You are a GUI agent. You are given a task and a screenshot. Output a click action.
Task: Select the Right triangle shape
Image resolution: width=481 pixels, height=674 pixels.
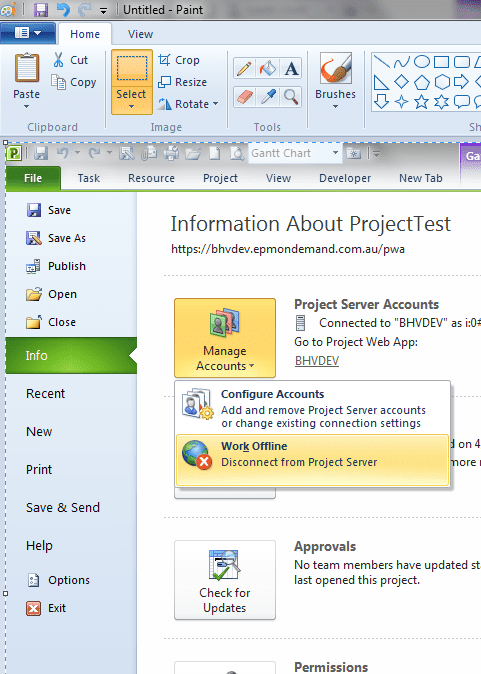pos(381,82)
